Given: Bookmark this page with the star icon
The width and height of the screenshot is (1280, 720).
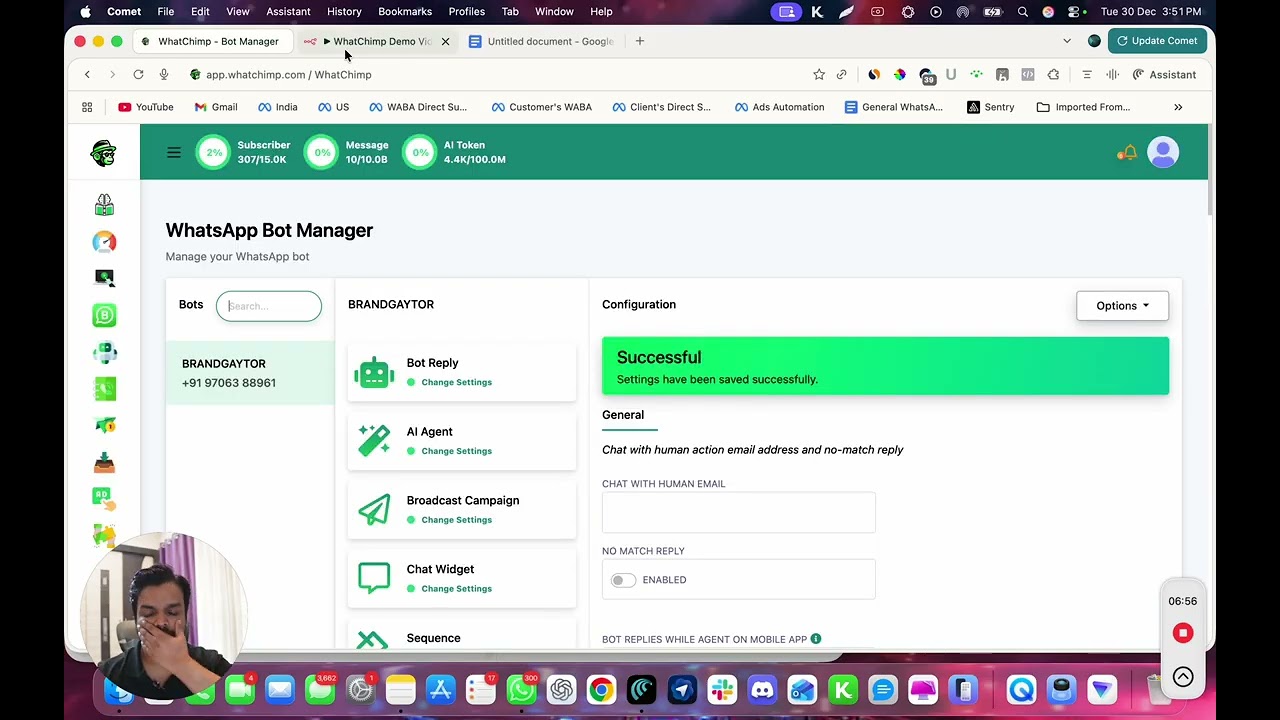Looking at the screenshot, I should pyautogui.click(x=819, y=75).
